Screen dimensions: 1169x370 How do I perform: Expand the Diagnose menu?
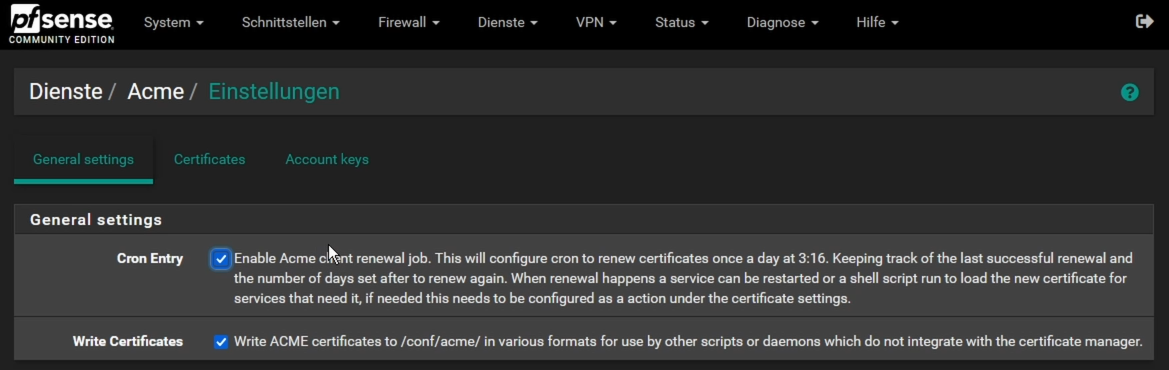coord(783,22)
